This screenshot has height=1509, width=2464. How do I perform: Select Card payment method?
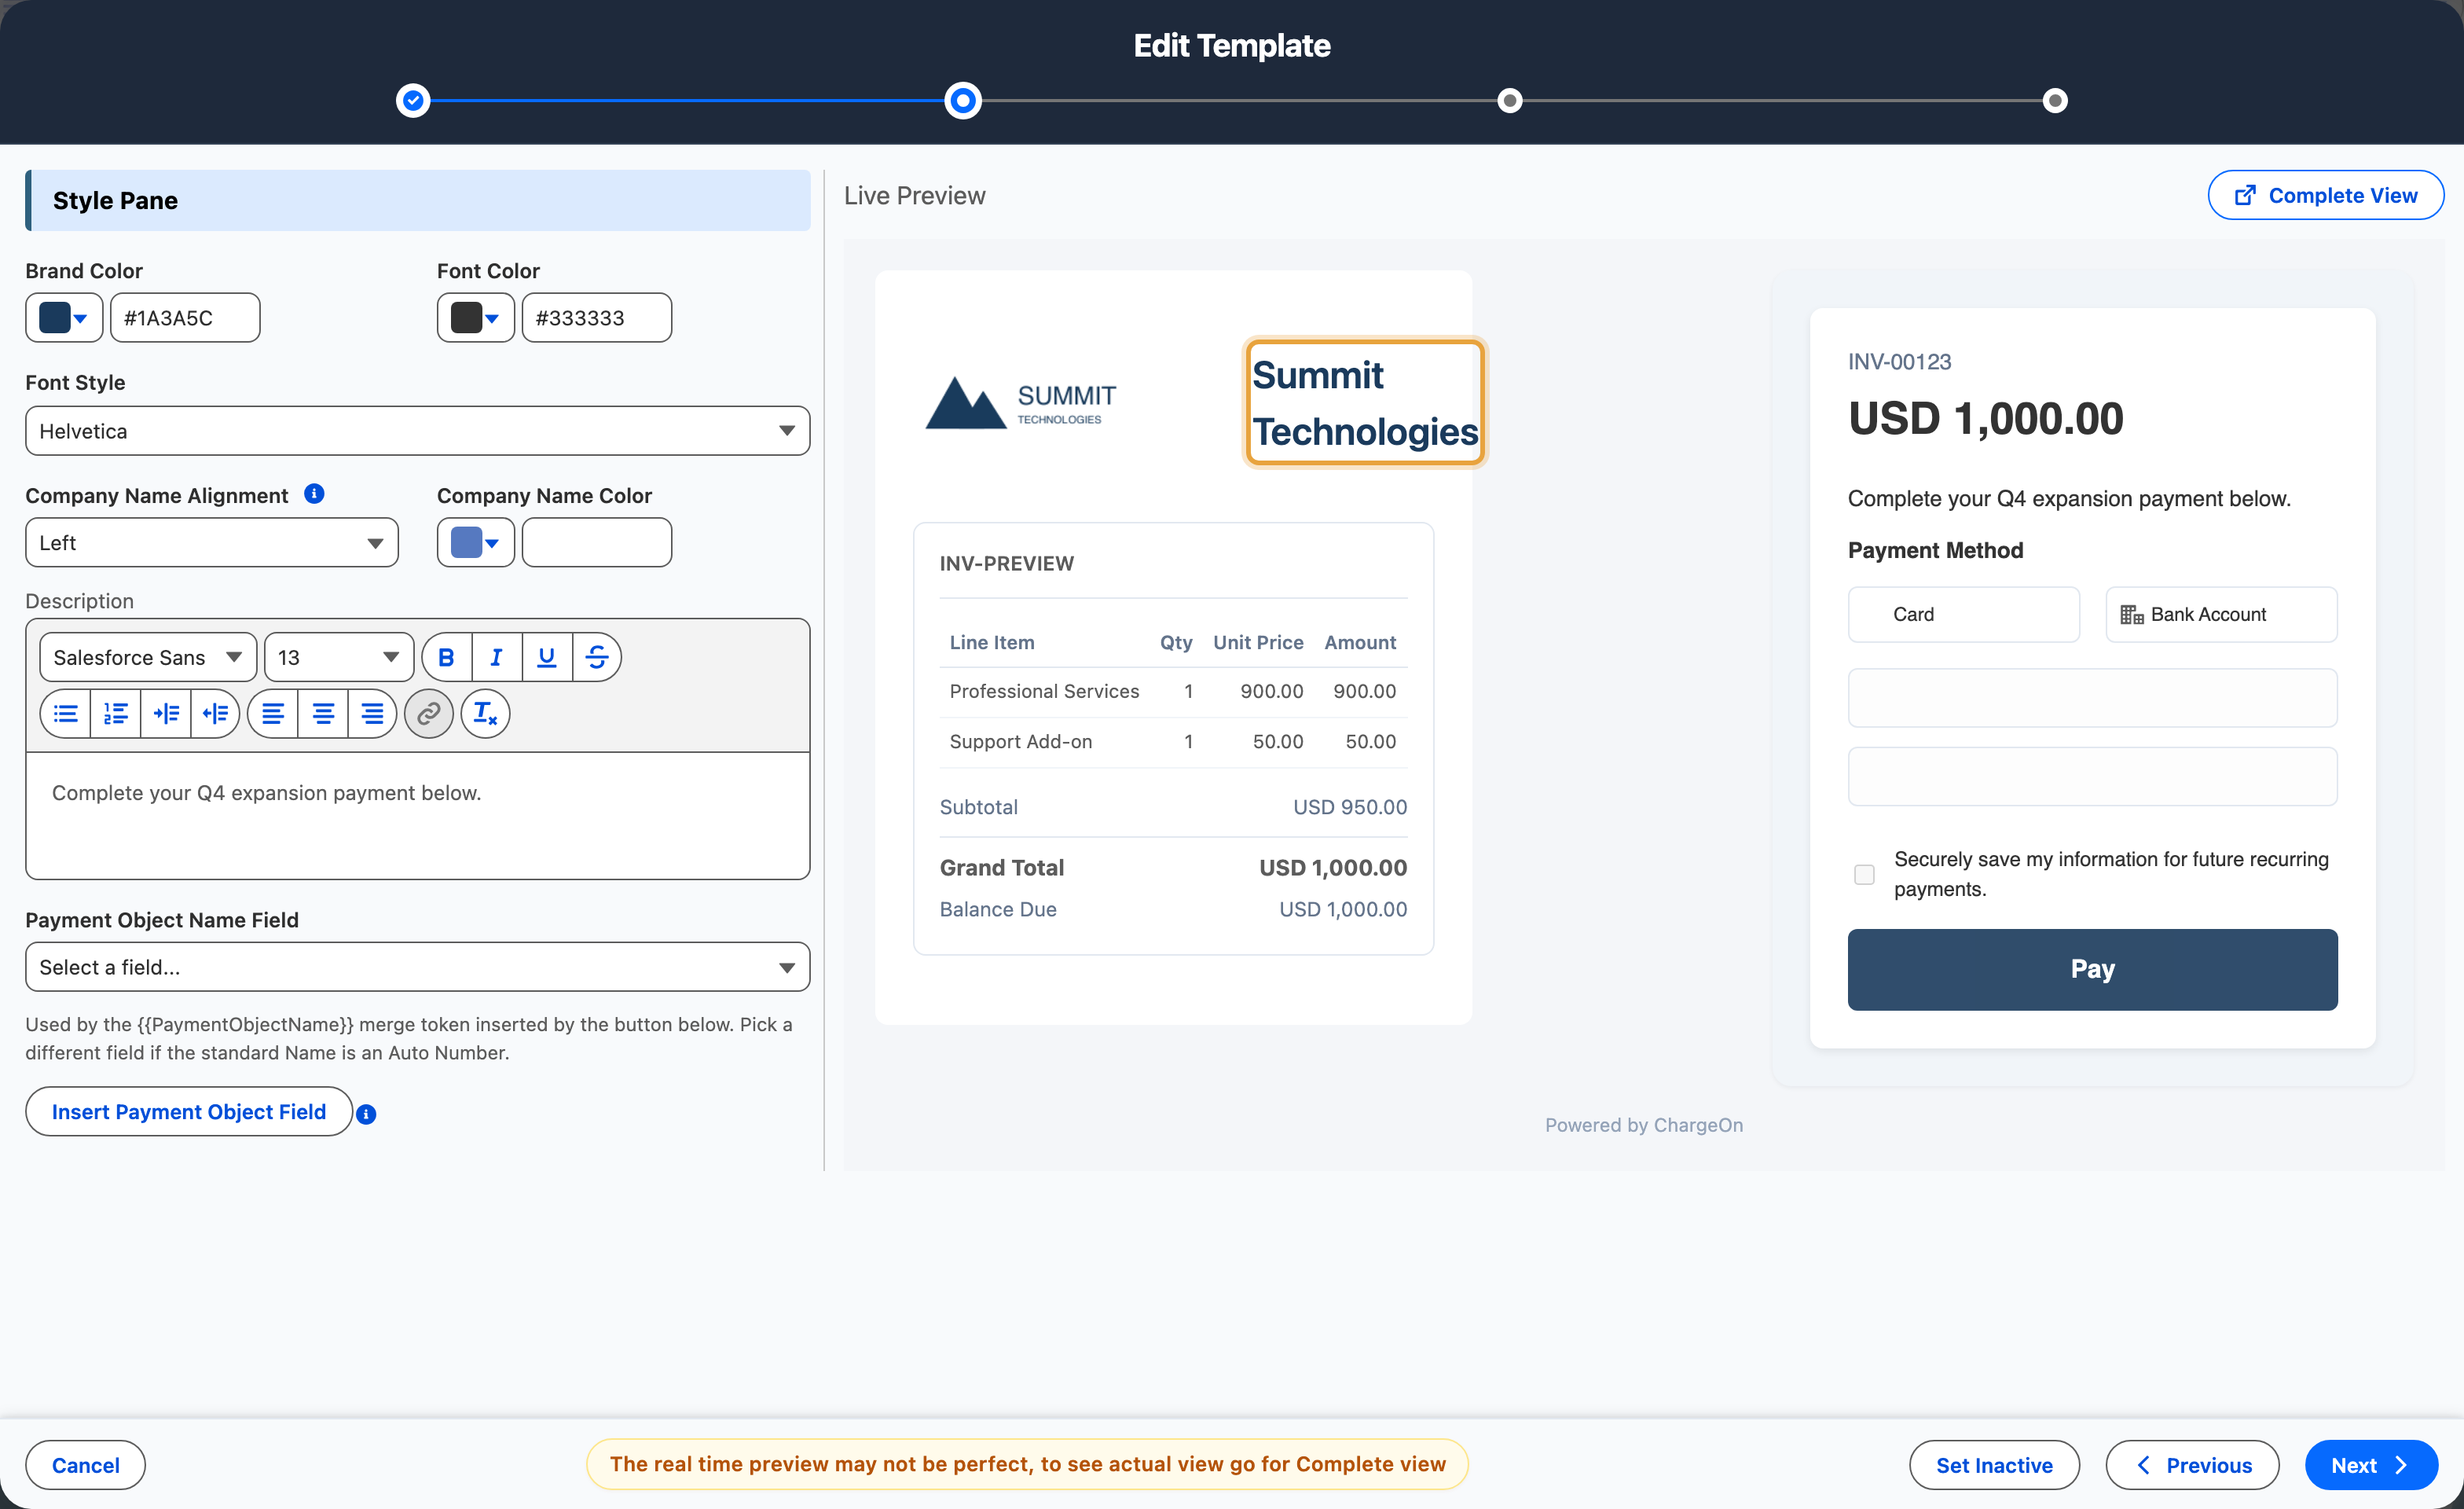(1964, 614)
